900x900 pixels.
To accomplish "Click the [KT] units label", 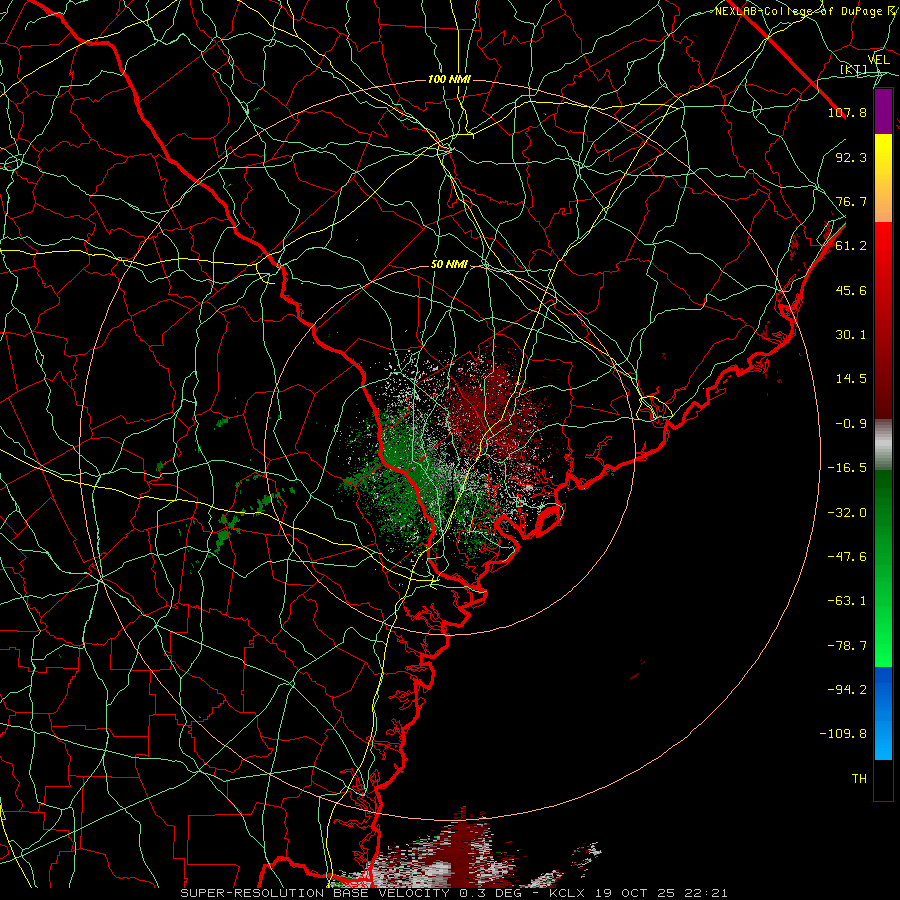I will (x=853, y=69).
